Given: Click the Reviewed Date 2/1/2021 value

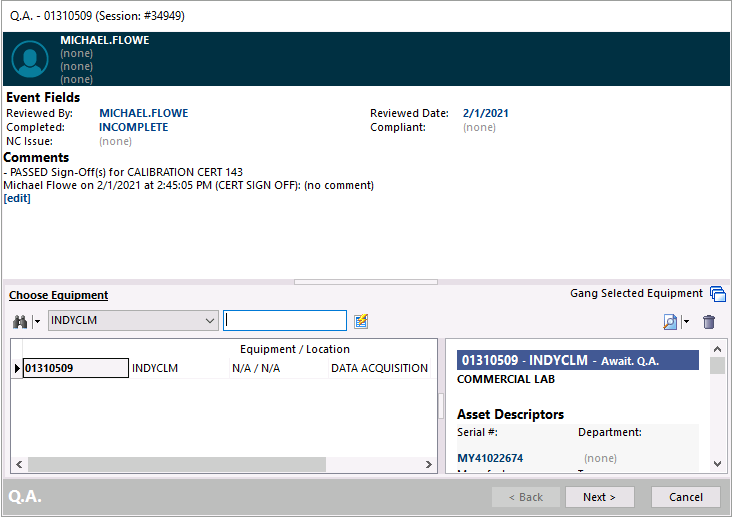Looking at the screenshot, I should click(486, 113).
